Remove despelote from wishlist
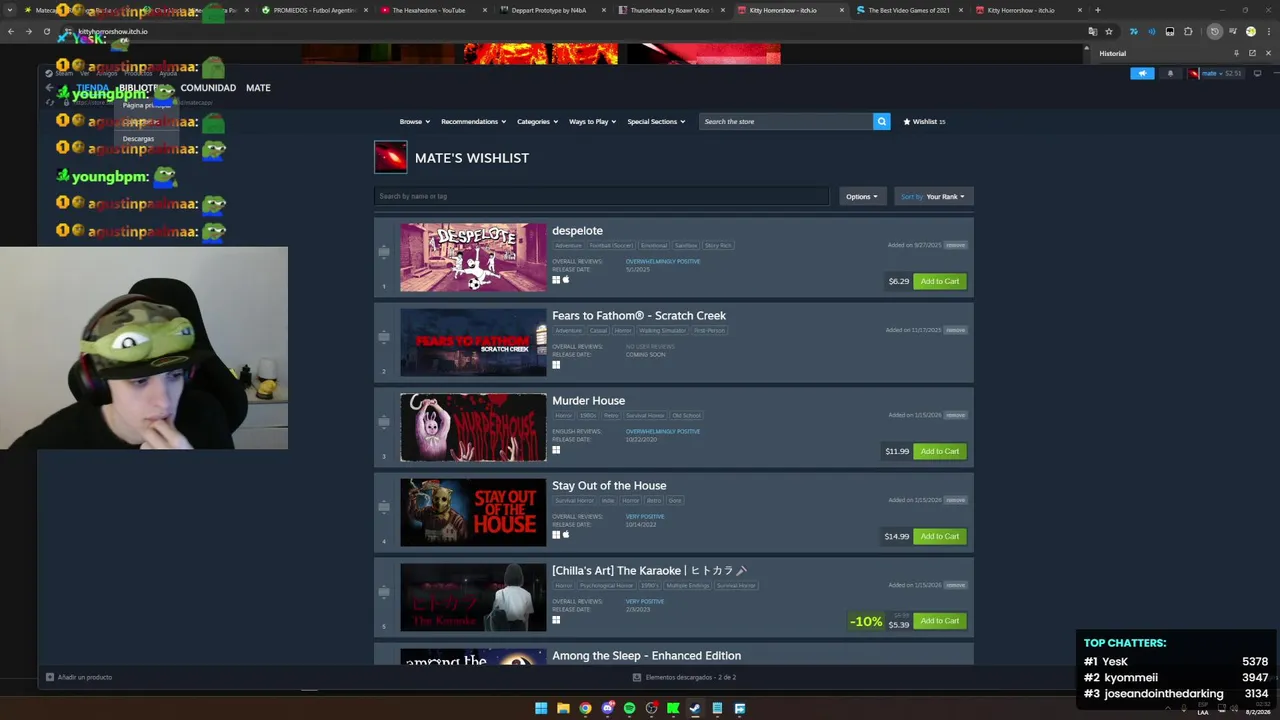Image resolution: width=1280 pixels, height=720 pixels. (x=956, y=245)
